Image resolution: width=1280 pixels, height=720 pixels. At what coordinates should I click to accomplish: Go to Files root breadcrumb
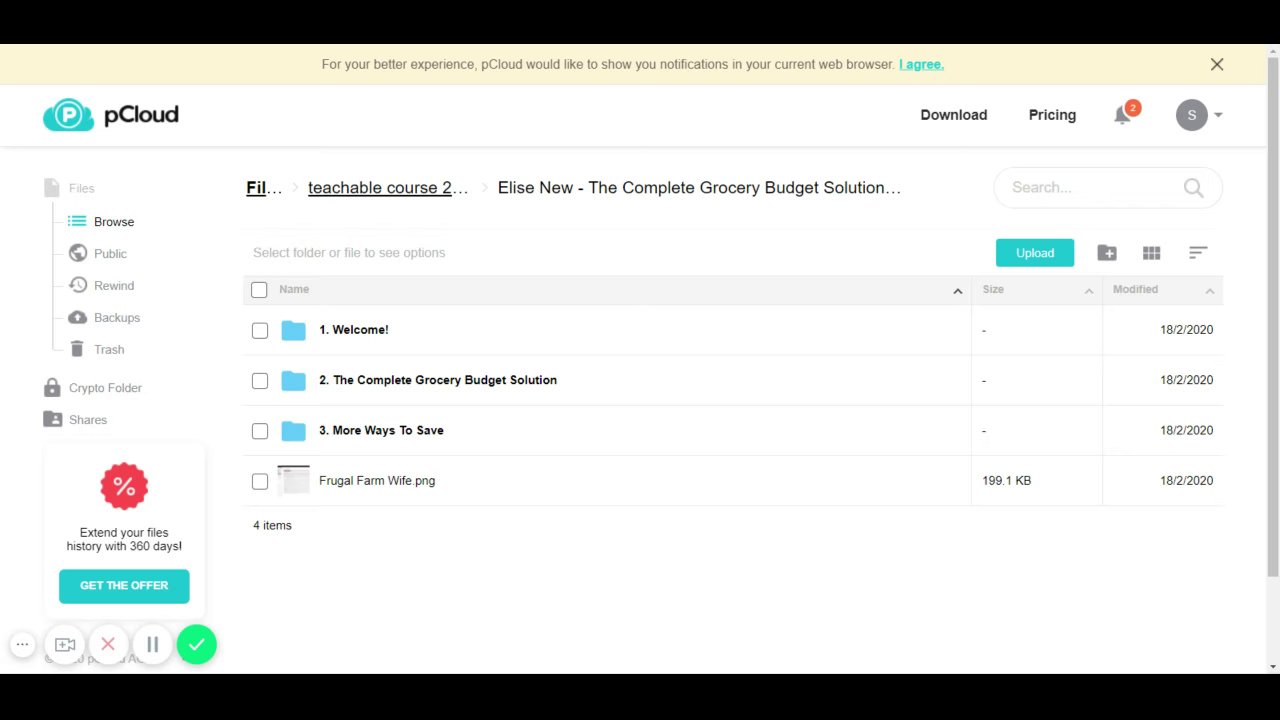tap(264, 188)
